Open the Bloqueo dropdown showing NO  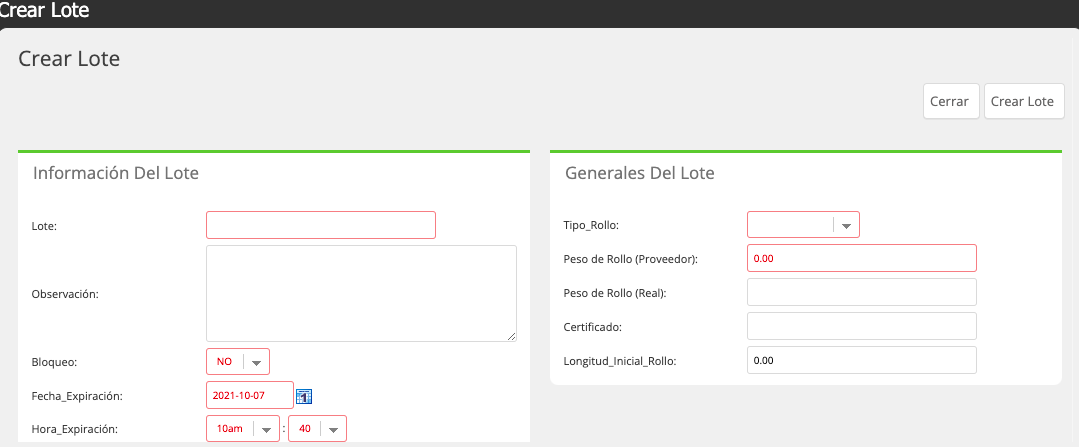point(238,362)
